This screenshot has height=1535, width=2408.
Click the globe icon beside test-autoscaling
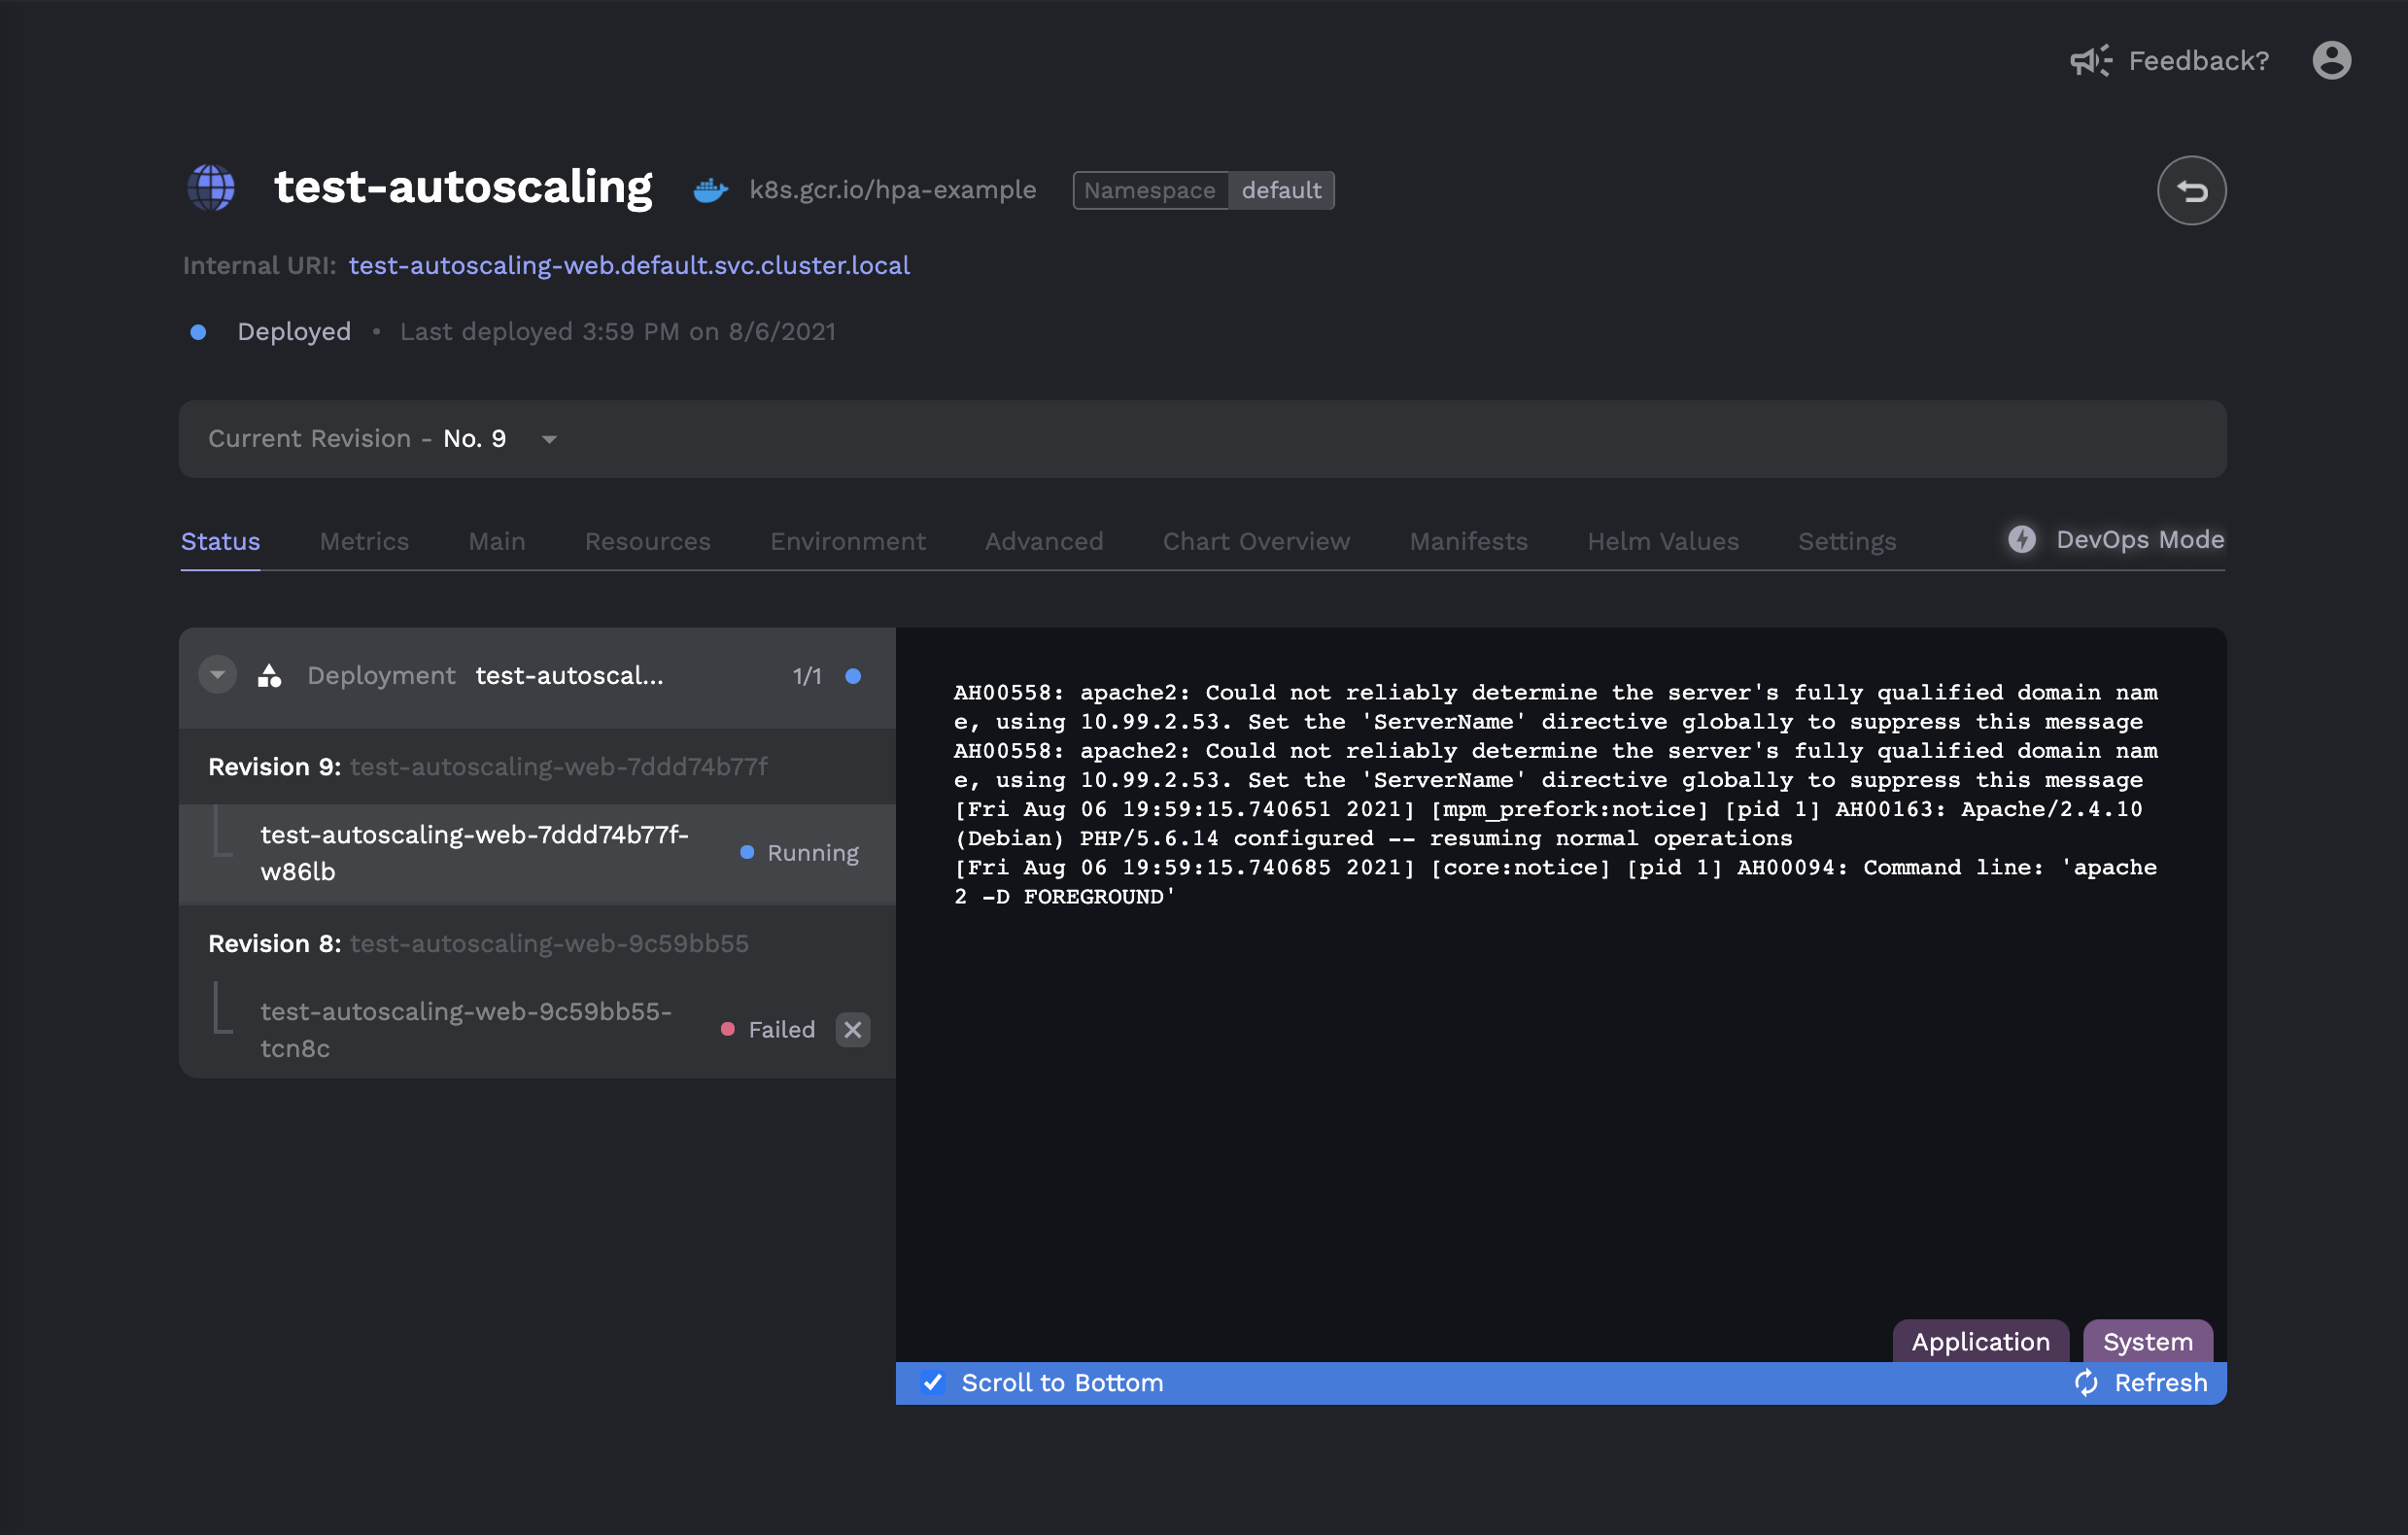tap(211, 187)
